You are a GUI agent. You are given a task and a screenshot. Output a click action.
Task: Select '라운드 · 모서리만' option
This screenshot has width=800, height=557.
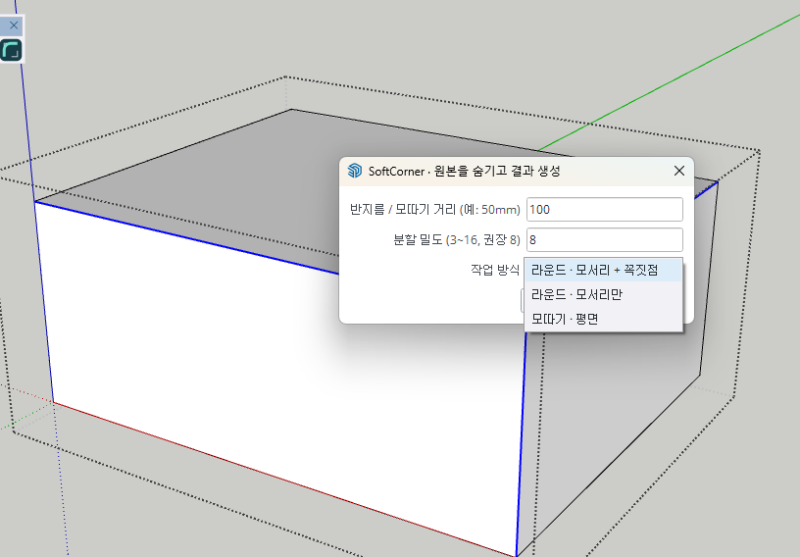(604, 294)
